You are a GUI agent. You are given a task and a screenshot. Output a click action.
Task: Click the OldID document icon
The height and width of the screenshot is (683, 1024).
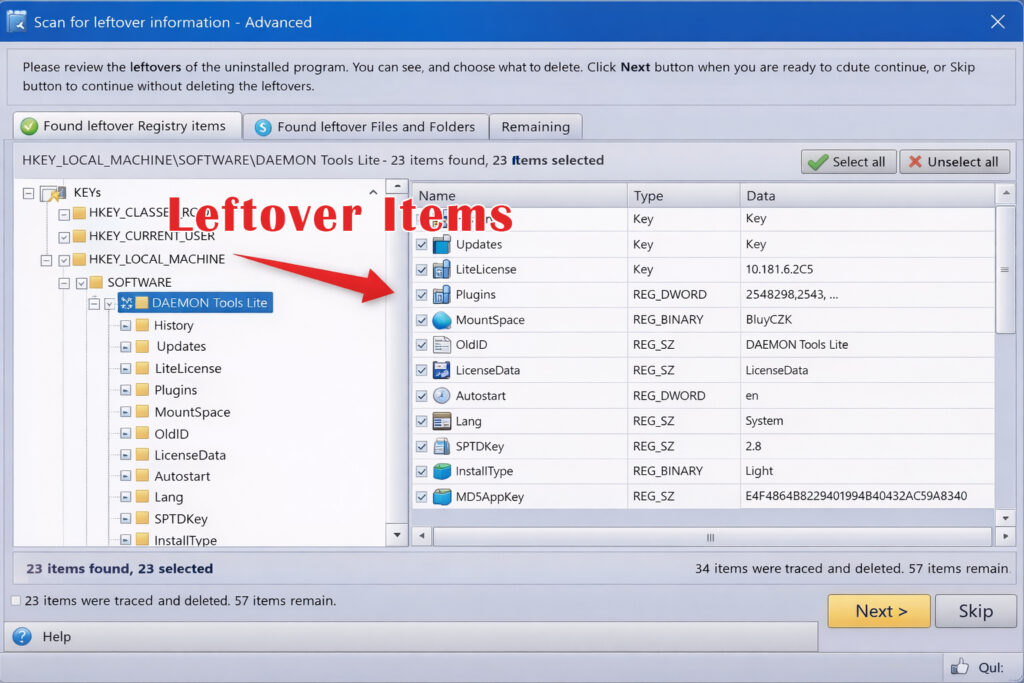click(442, 345)
